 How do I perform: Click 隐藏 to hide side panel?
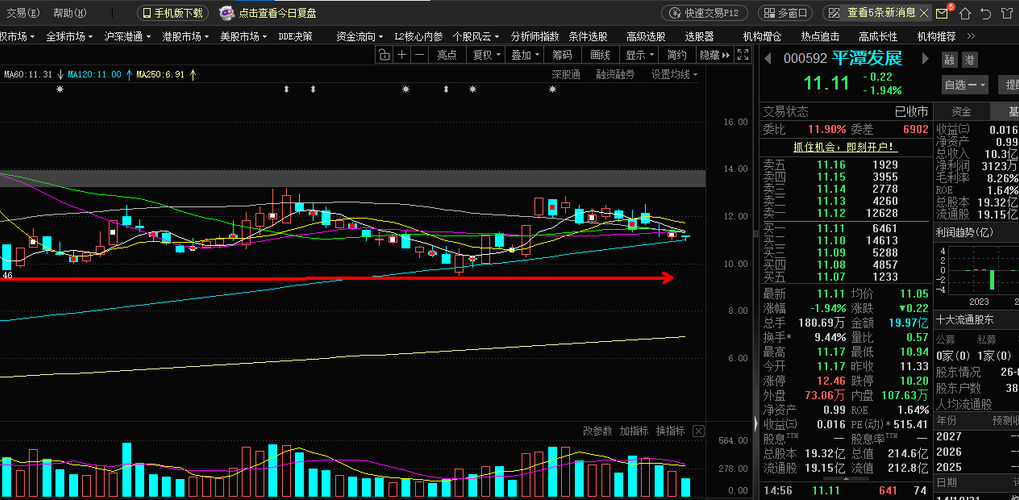pyautogui.click(x=714, y=55)
